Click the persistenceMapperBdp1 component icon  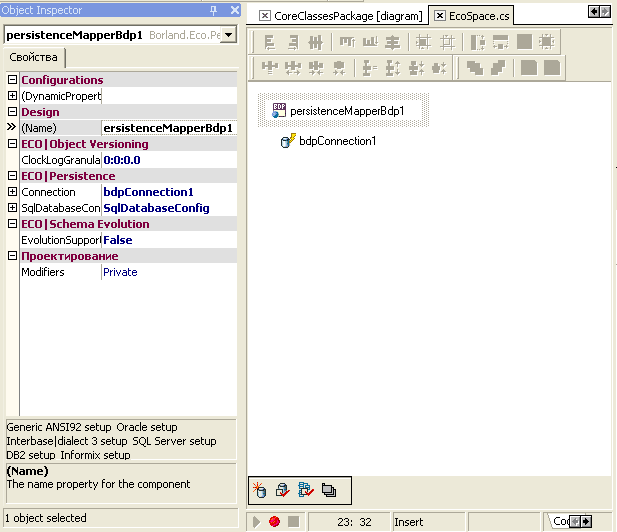[279, 110]
